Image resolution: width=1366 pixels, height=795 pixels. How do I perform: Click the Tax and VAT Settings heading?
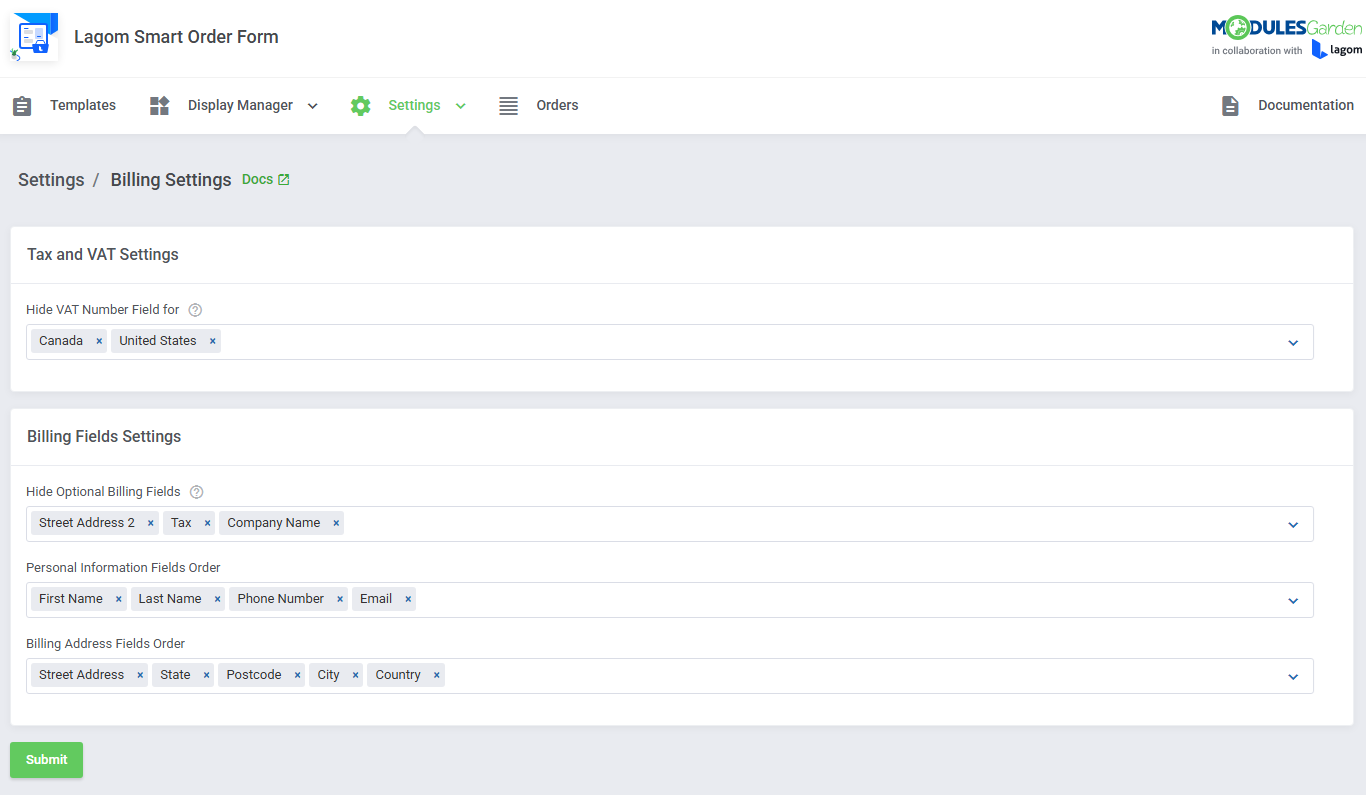tap(103, 255)
